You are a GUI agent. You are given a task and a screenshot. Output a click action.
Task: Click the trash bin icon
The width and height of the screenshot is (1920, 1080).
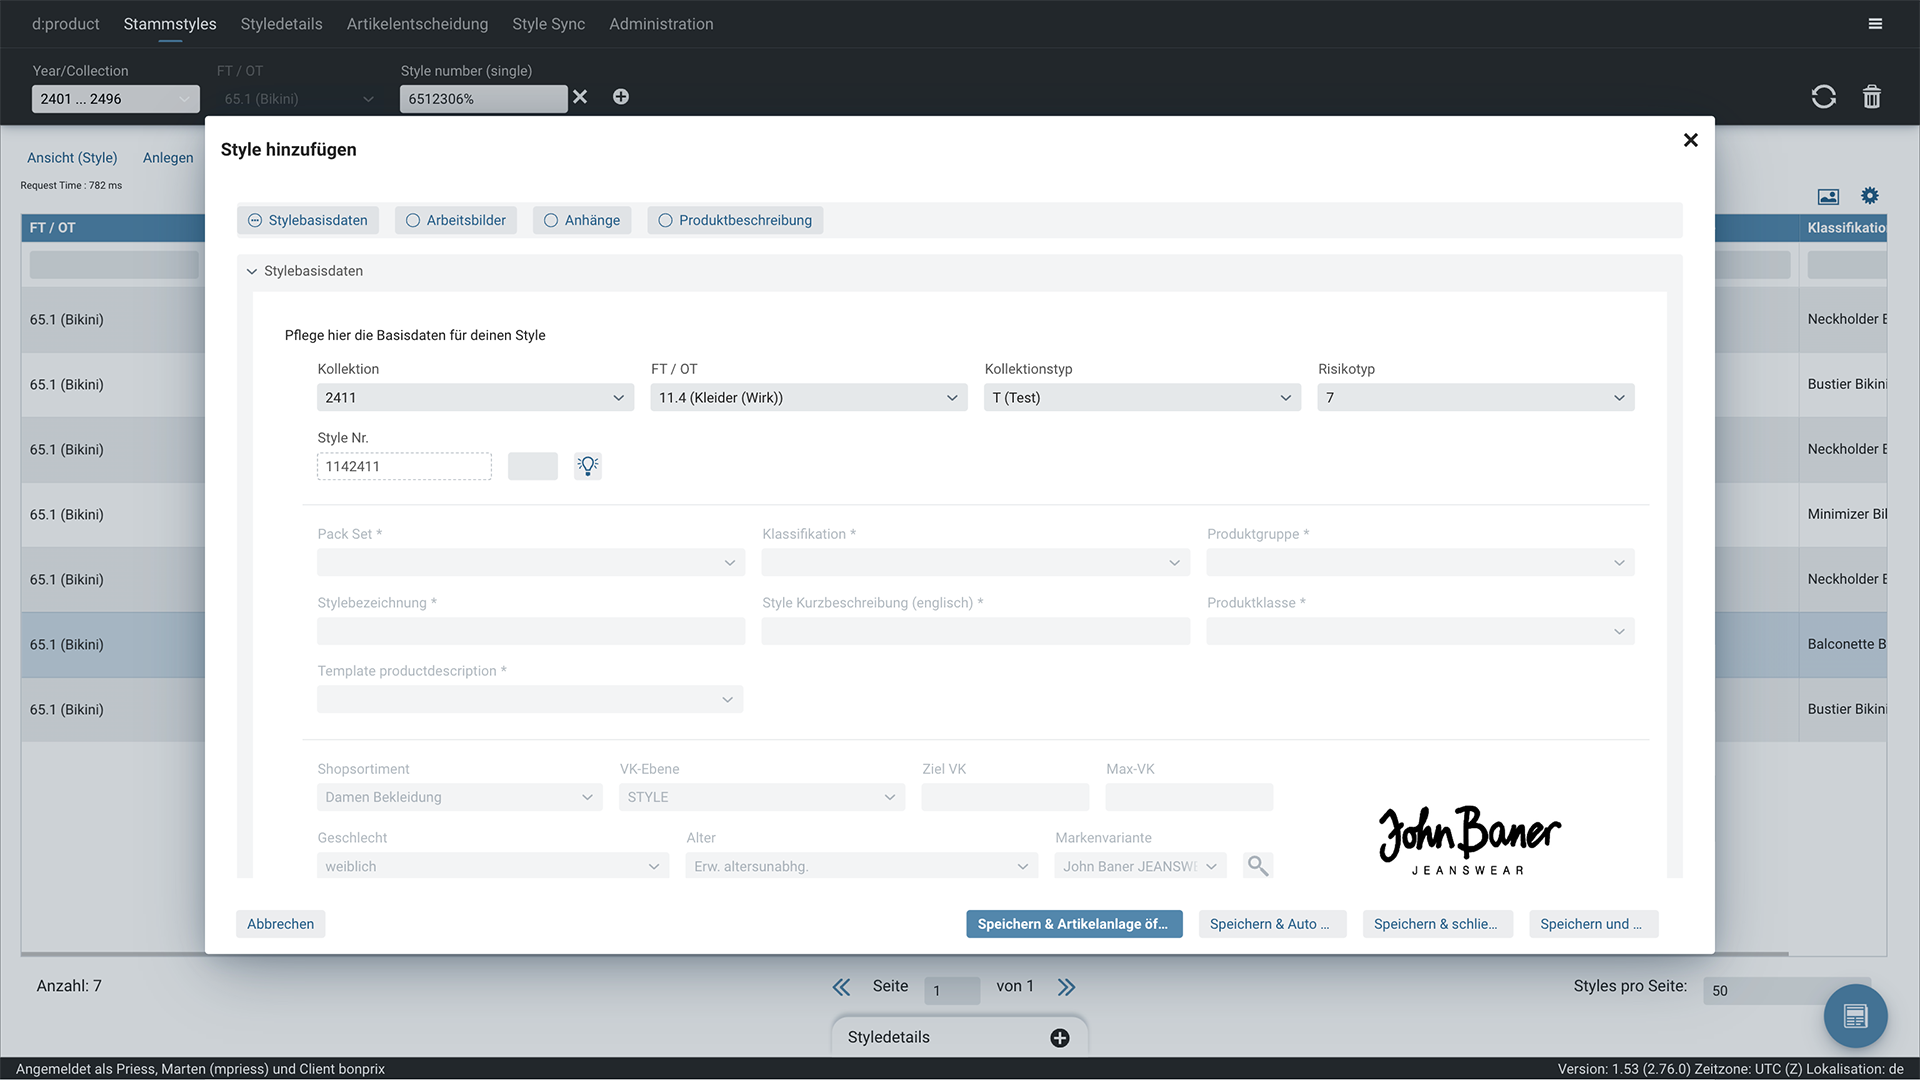coord(1872,97)
